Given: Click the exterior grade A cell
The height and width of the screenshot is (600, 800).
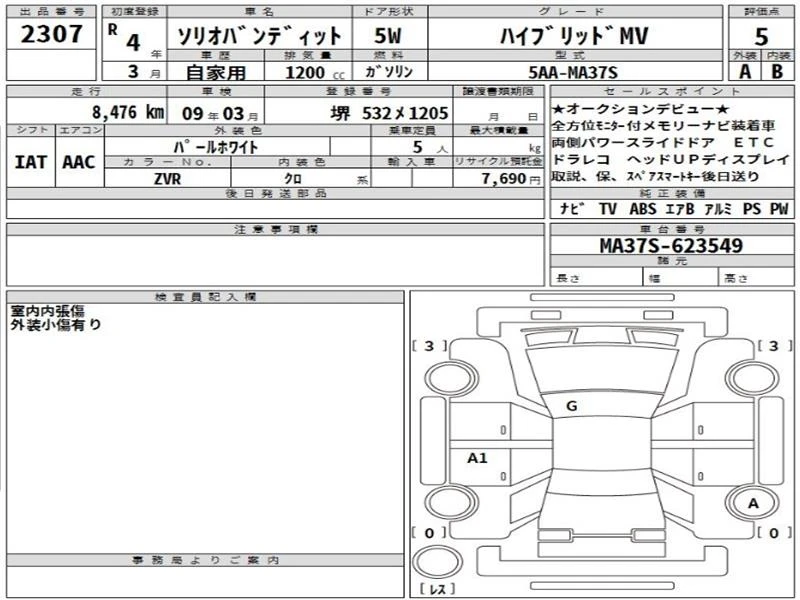Looking at the screenshot, I should 744,71.
